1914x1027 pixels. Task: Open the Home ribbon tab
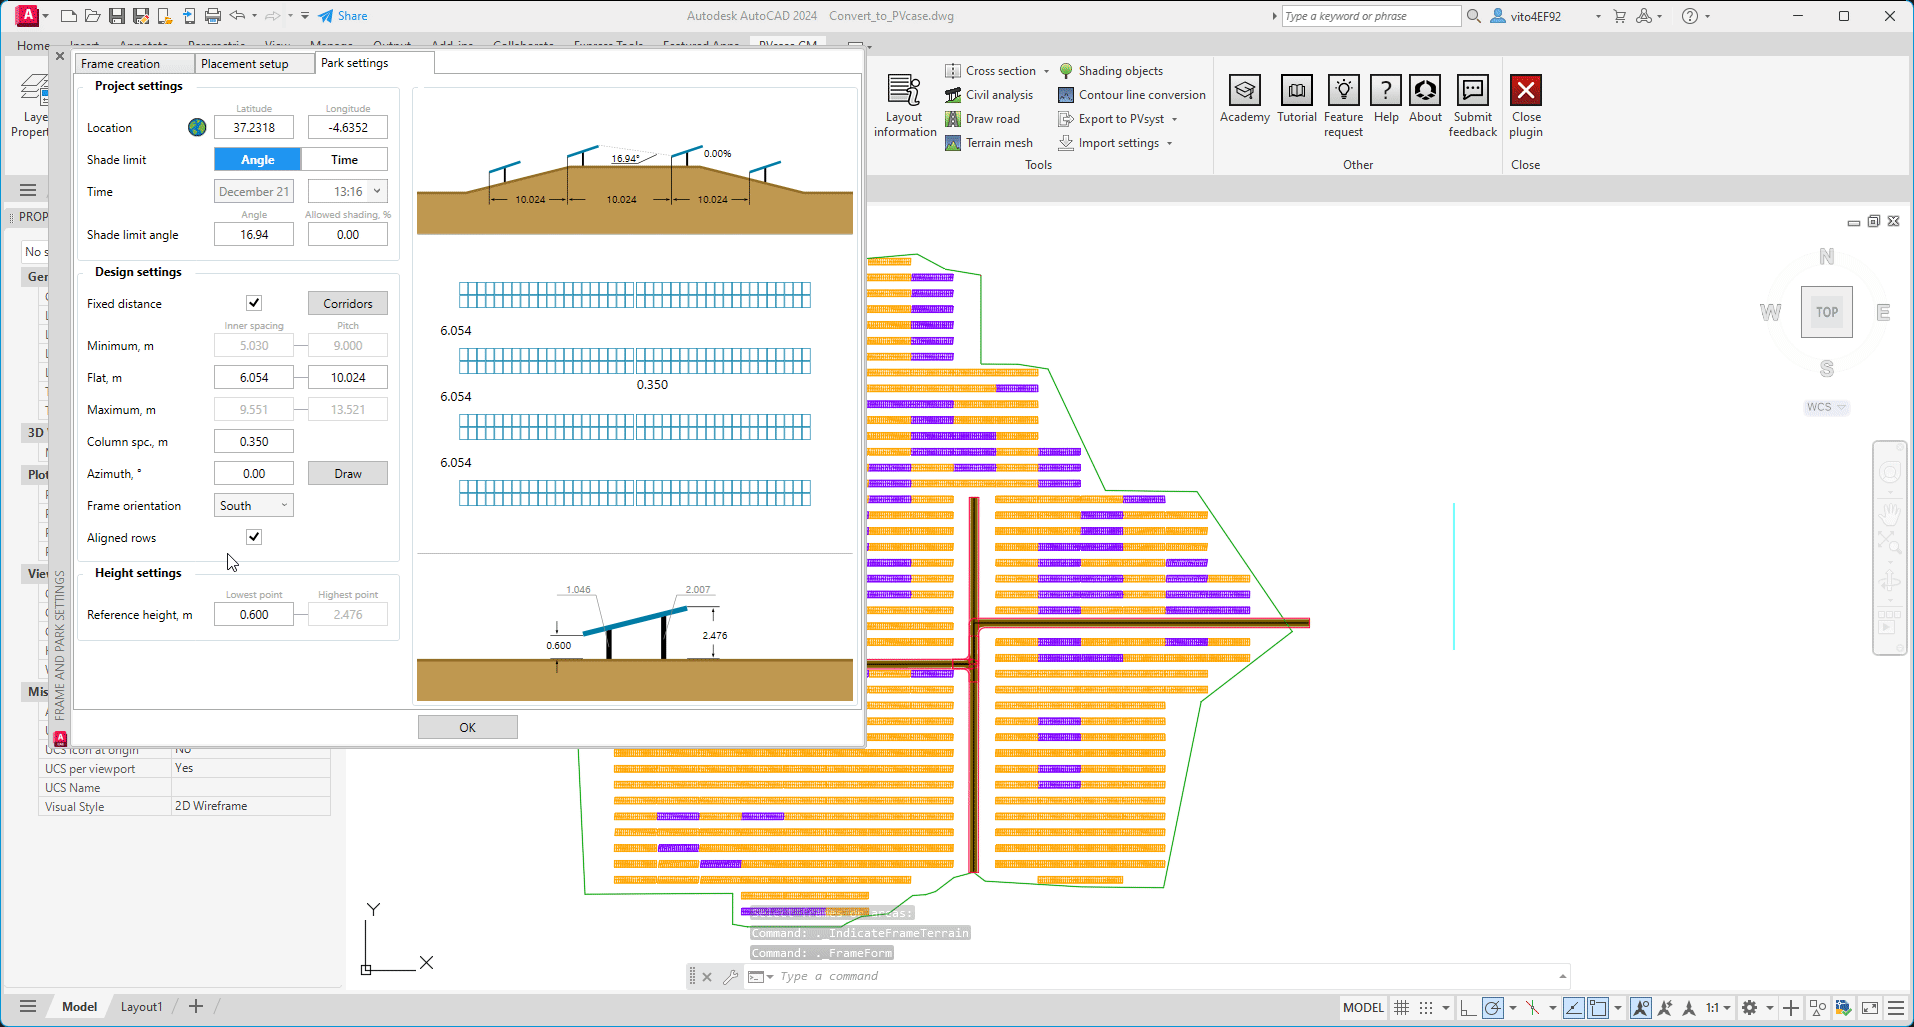[x=33, y=45]
